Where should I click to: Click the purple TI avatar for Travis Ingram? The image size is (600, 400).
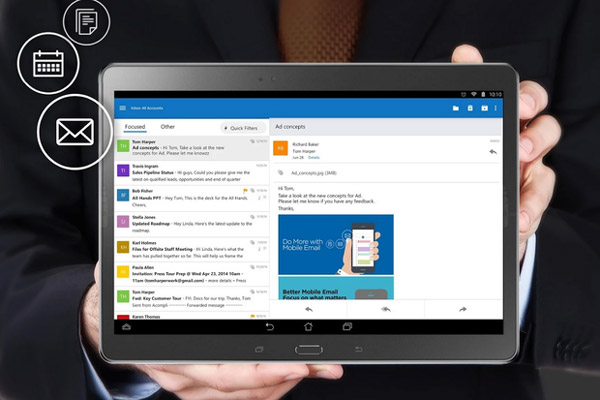point(123,171)
